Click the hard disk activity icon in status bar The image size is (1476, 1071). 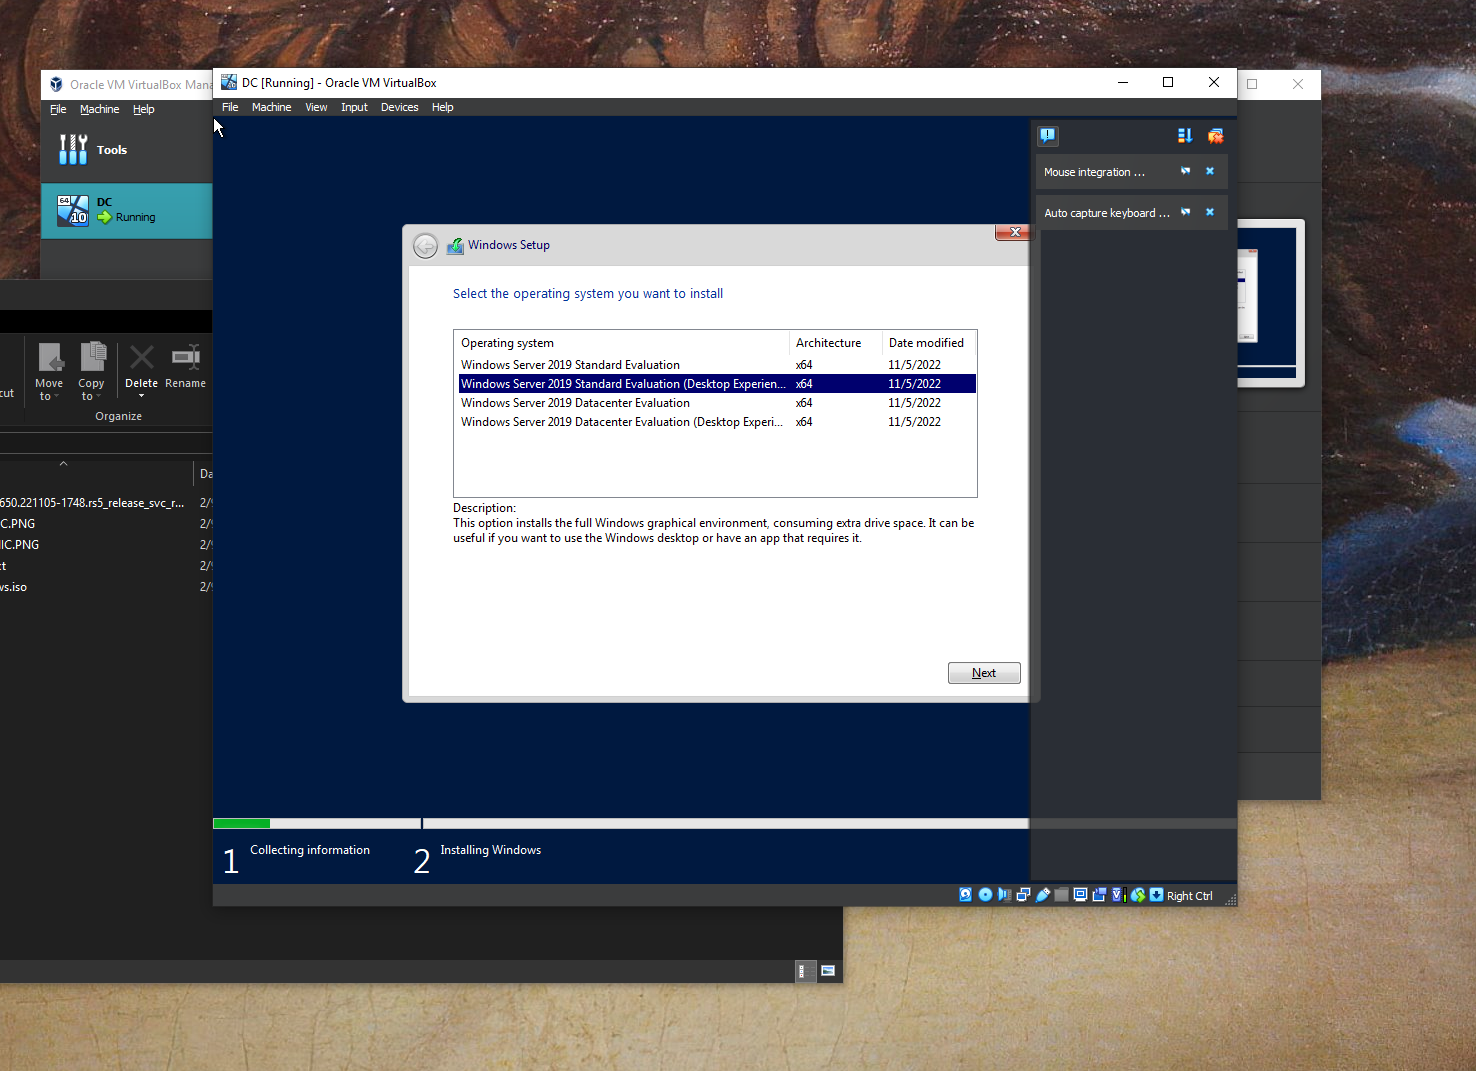click(x=965, y=895)
